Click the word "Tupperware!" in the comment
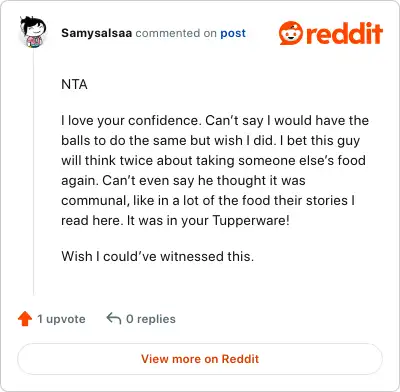Screen dimensions: 400x392 pos(251,221)
